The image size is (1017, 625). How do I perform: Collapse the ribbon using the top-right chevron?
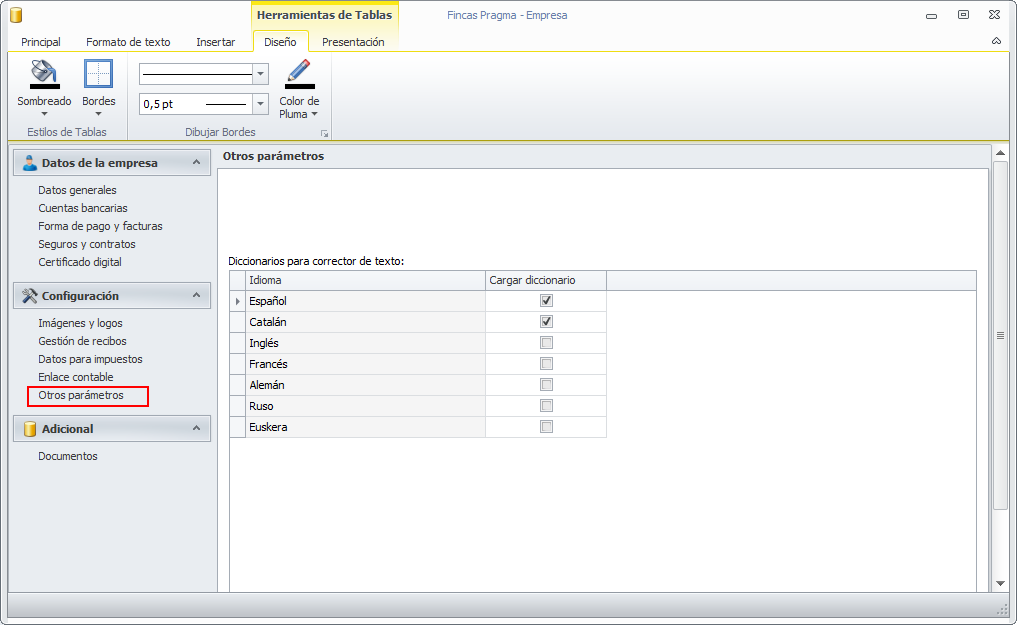click(x=996, y=42)
